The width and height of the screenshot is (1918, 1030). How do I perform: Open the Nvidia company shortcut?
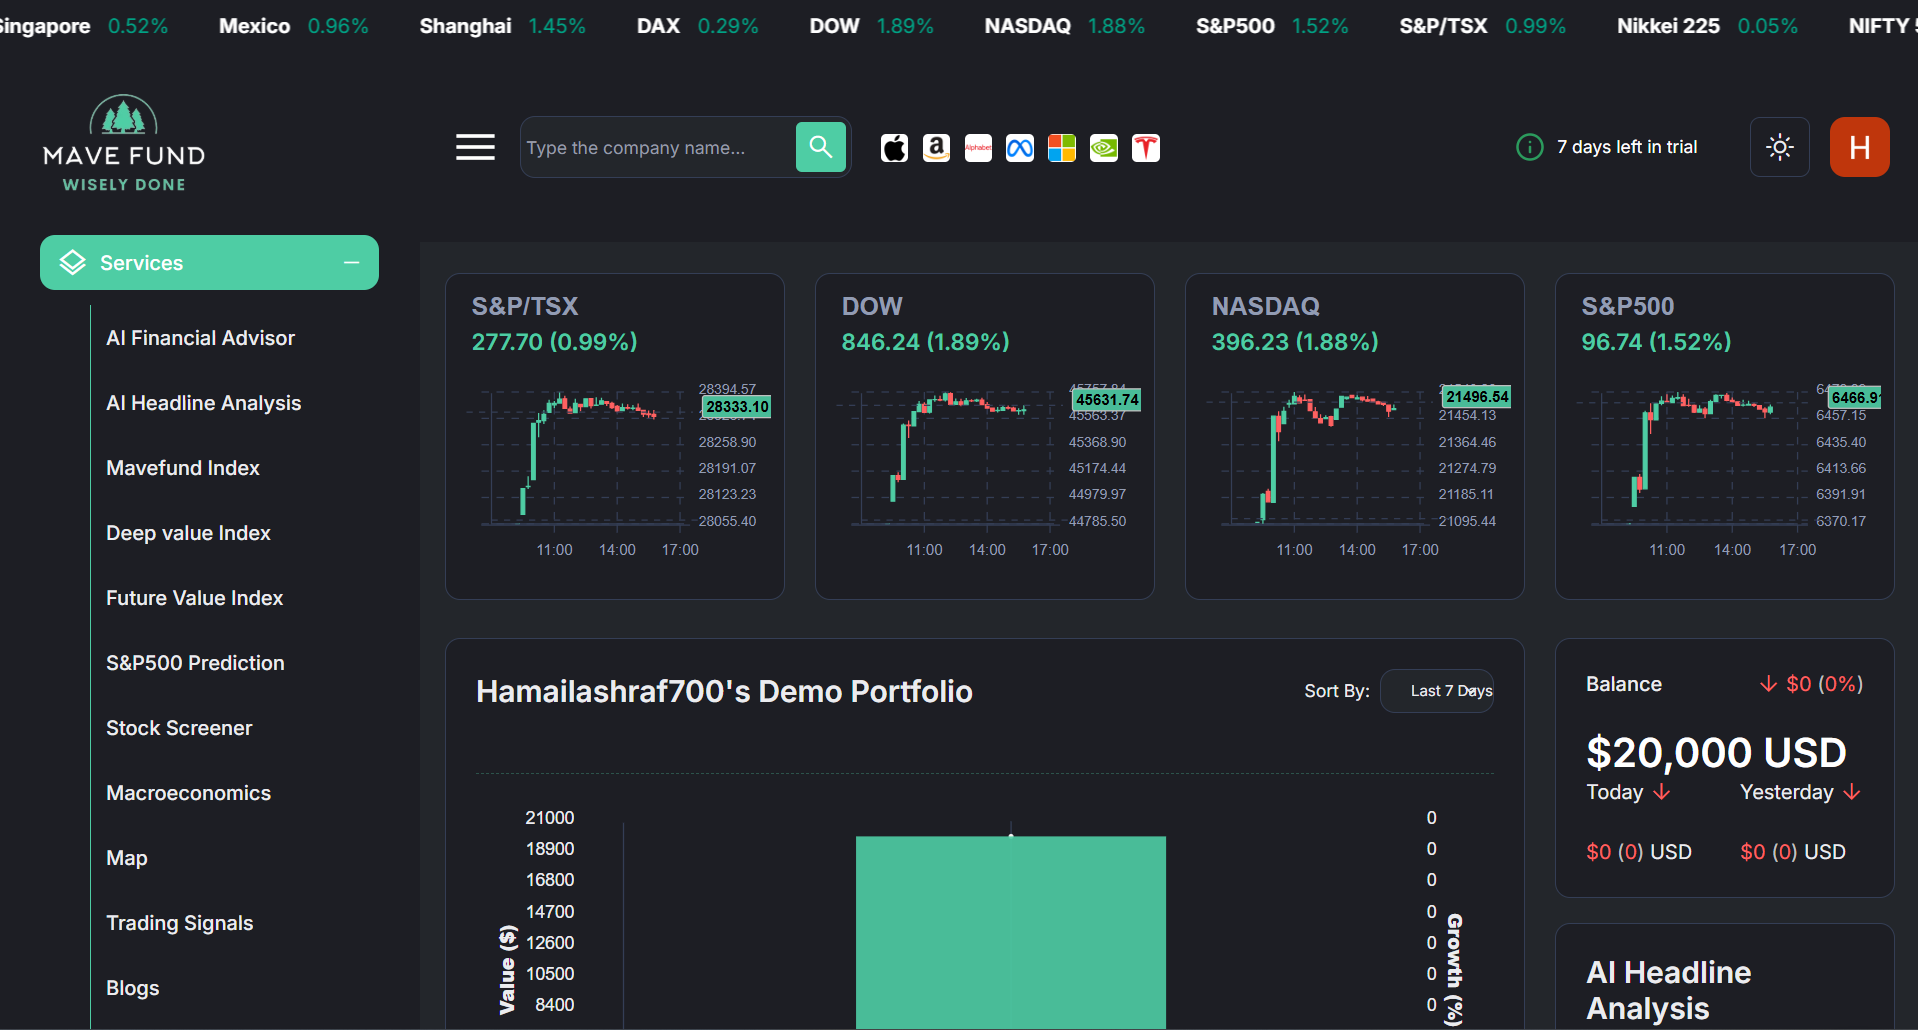[x=1103, y=147]
